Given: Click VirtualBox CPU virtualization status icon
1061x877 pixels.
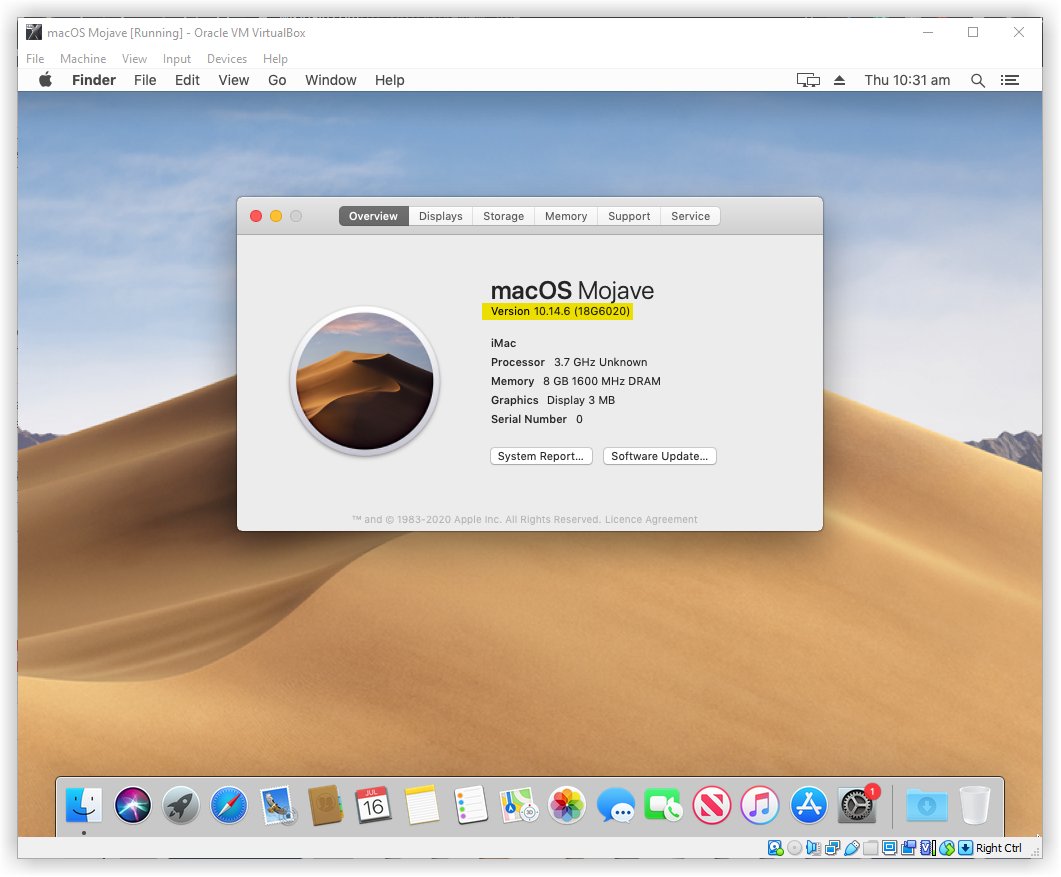Looking at the screenshot, I should click(928, 848).
